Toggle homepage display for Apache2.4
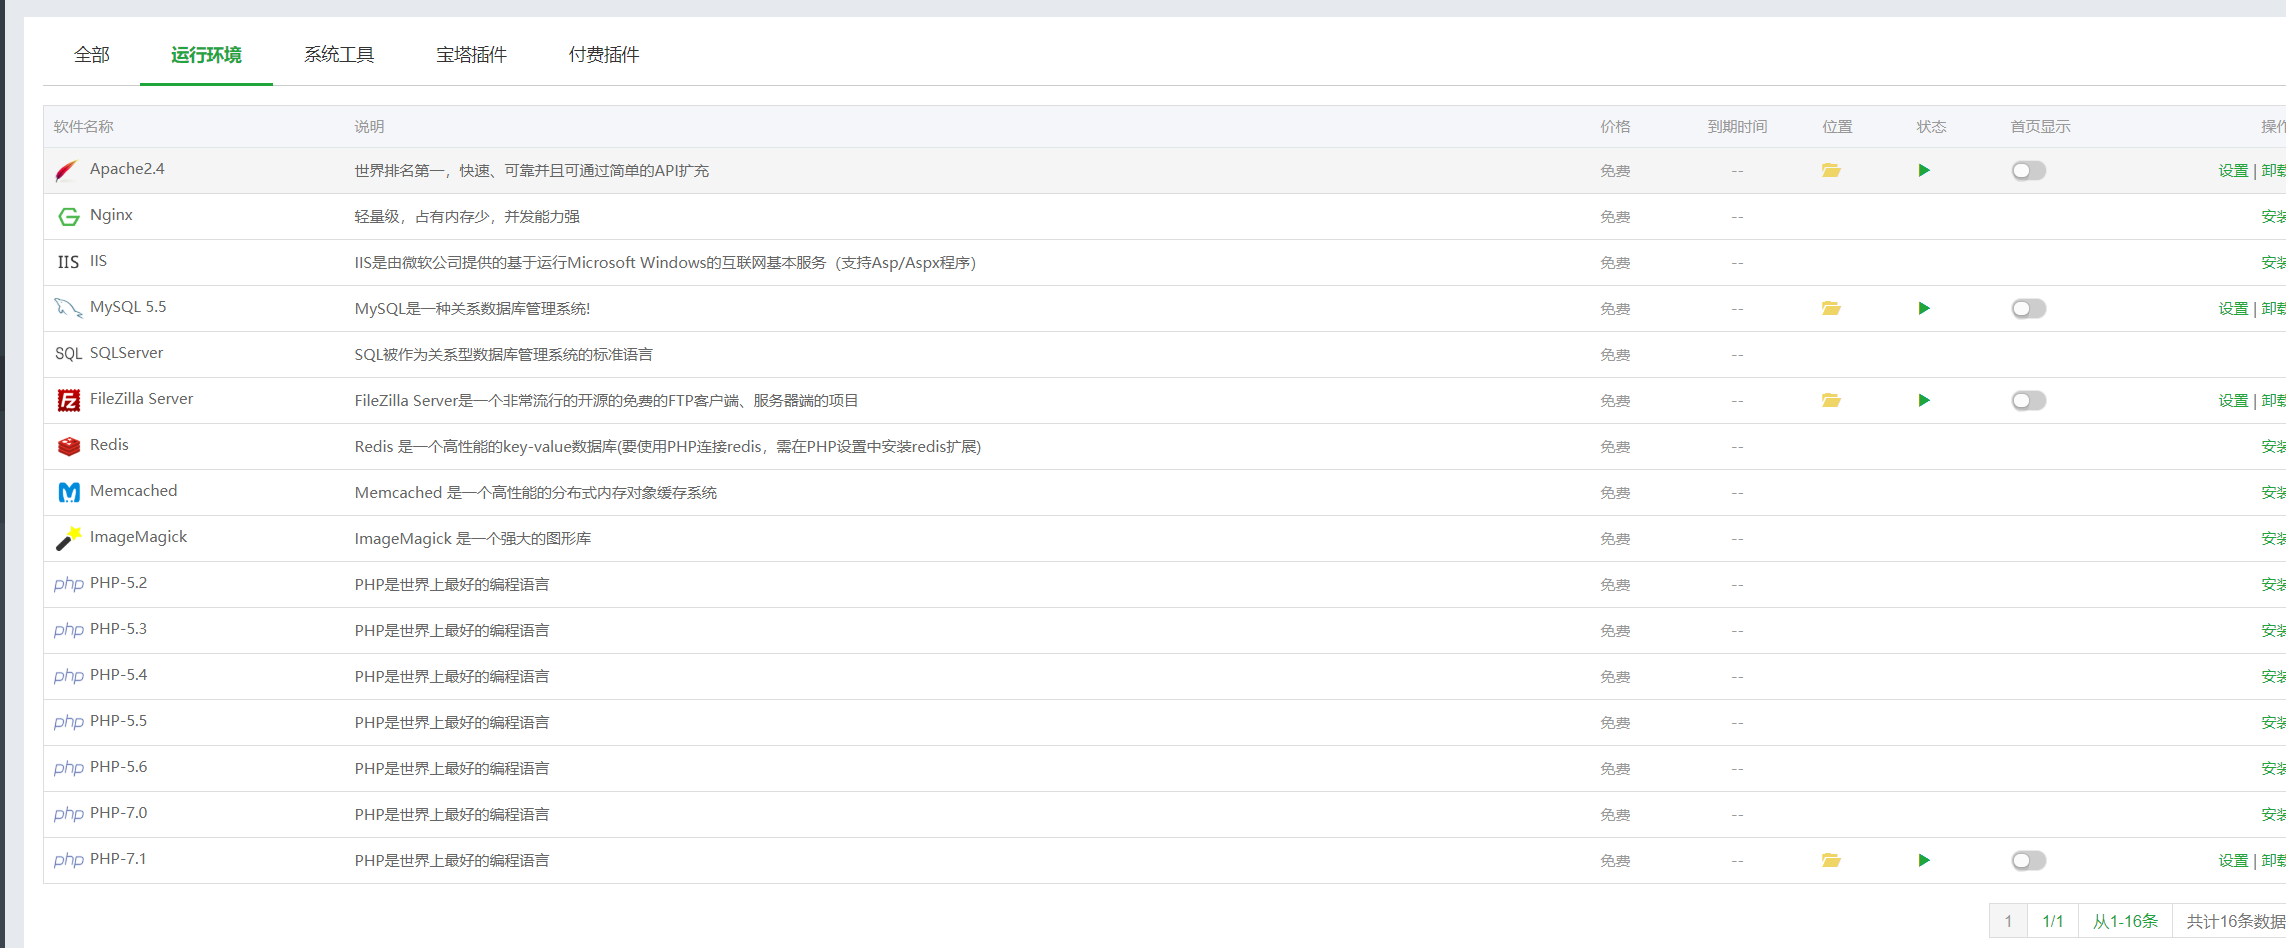This screenshot has width=2286, height=948. 2029,171
